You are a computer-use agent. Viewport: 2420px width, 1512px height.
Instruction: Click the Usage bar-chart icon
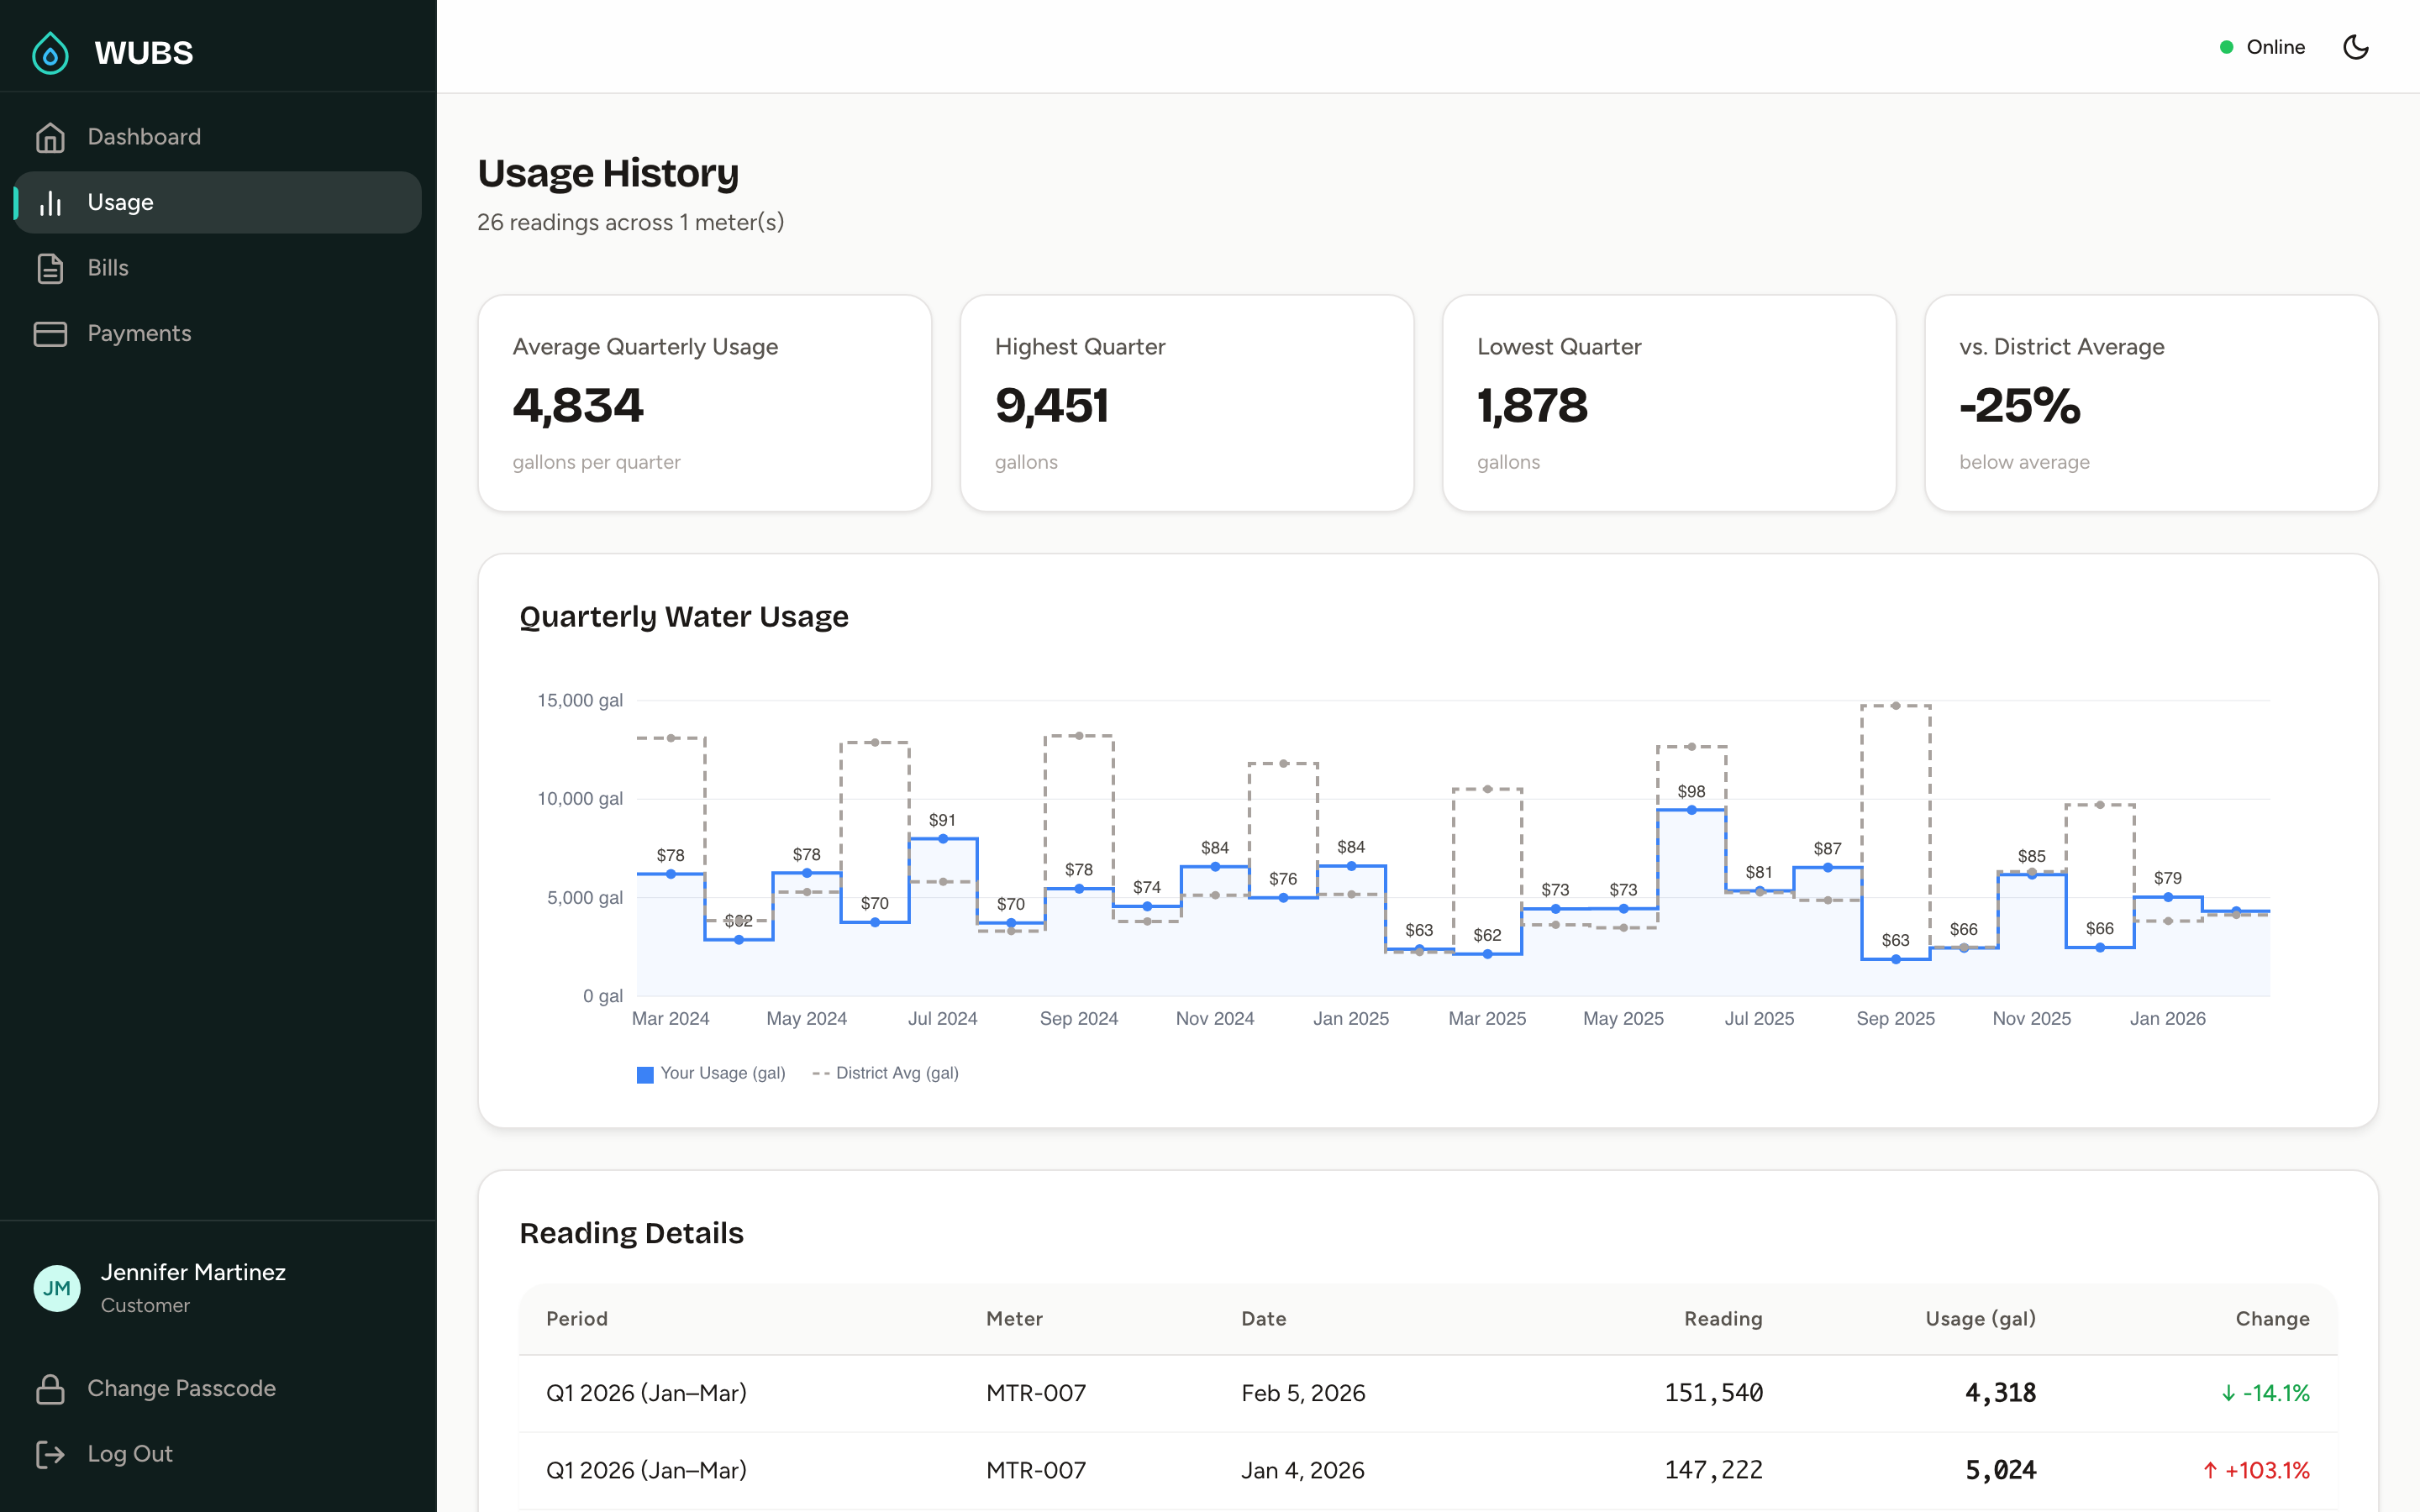pyautogui.click(x=51, y=202)
